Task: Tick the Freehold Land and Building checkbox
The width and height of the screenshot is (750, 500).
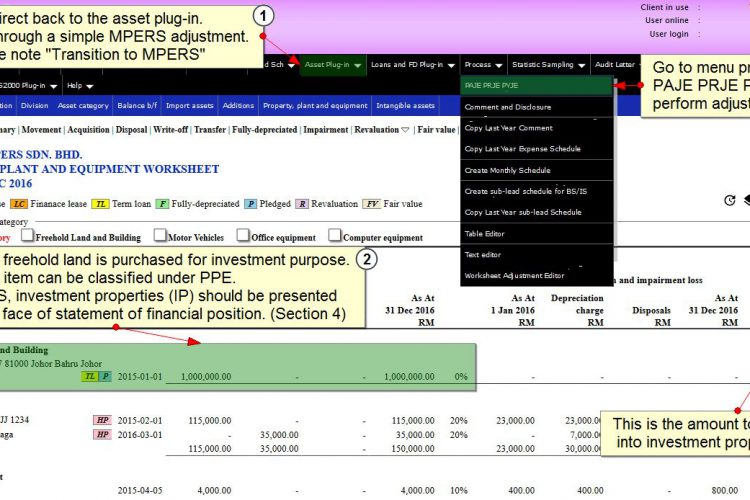Action: click(x=28, y=235)
